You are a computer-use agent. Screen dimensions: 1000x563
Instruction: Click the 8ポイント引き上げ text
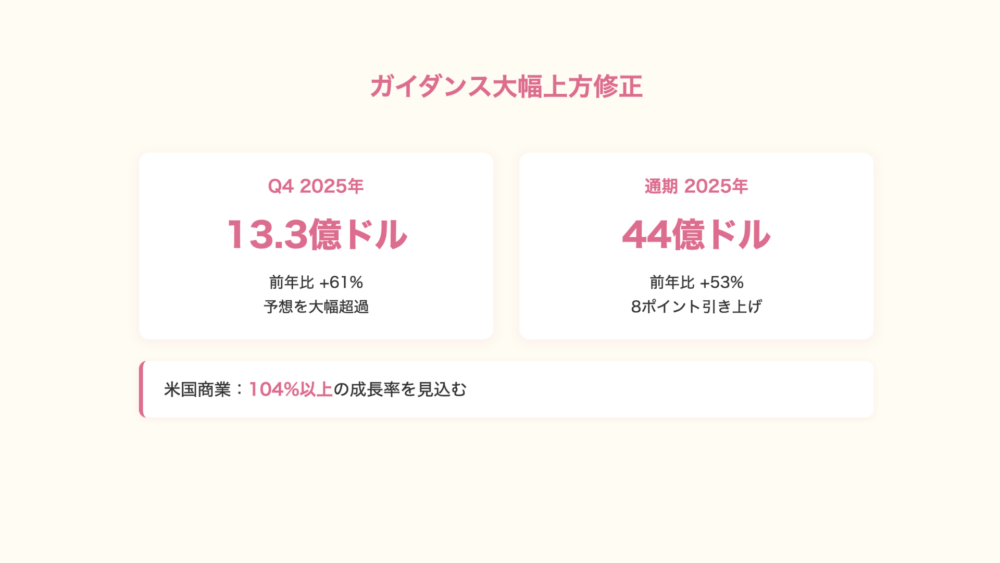(x=696, y=307)
